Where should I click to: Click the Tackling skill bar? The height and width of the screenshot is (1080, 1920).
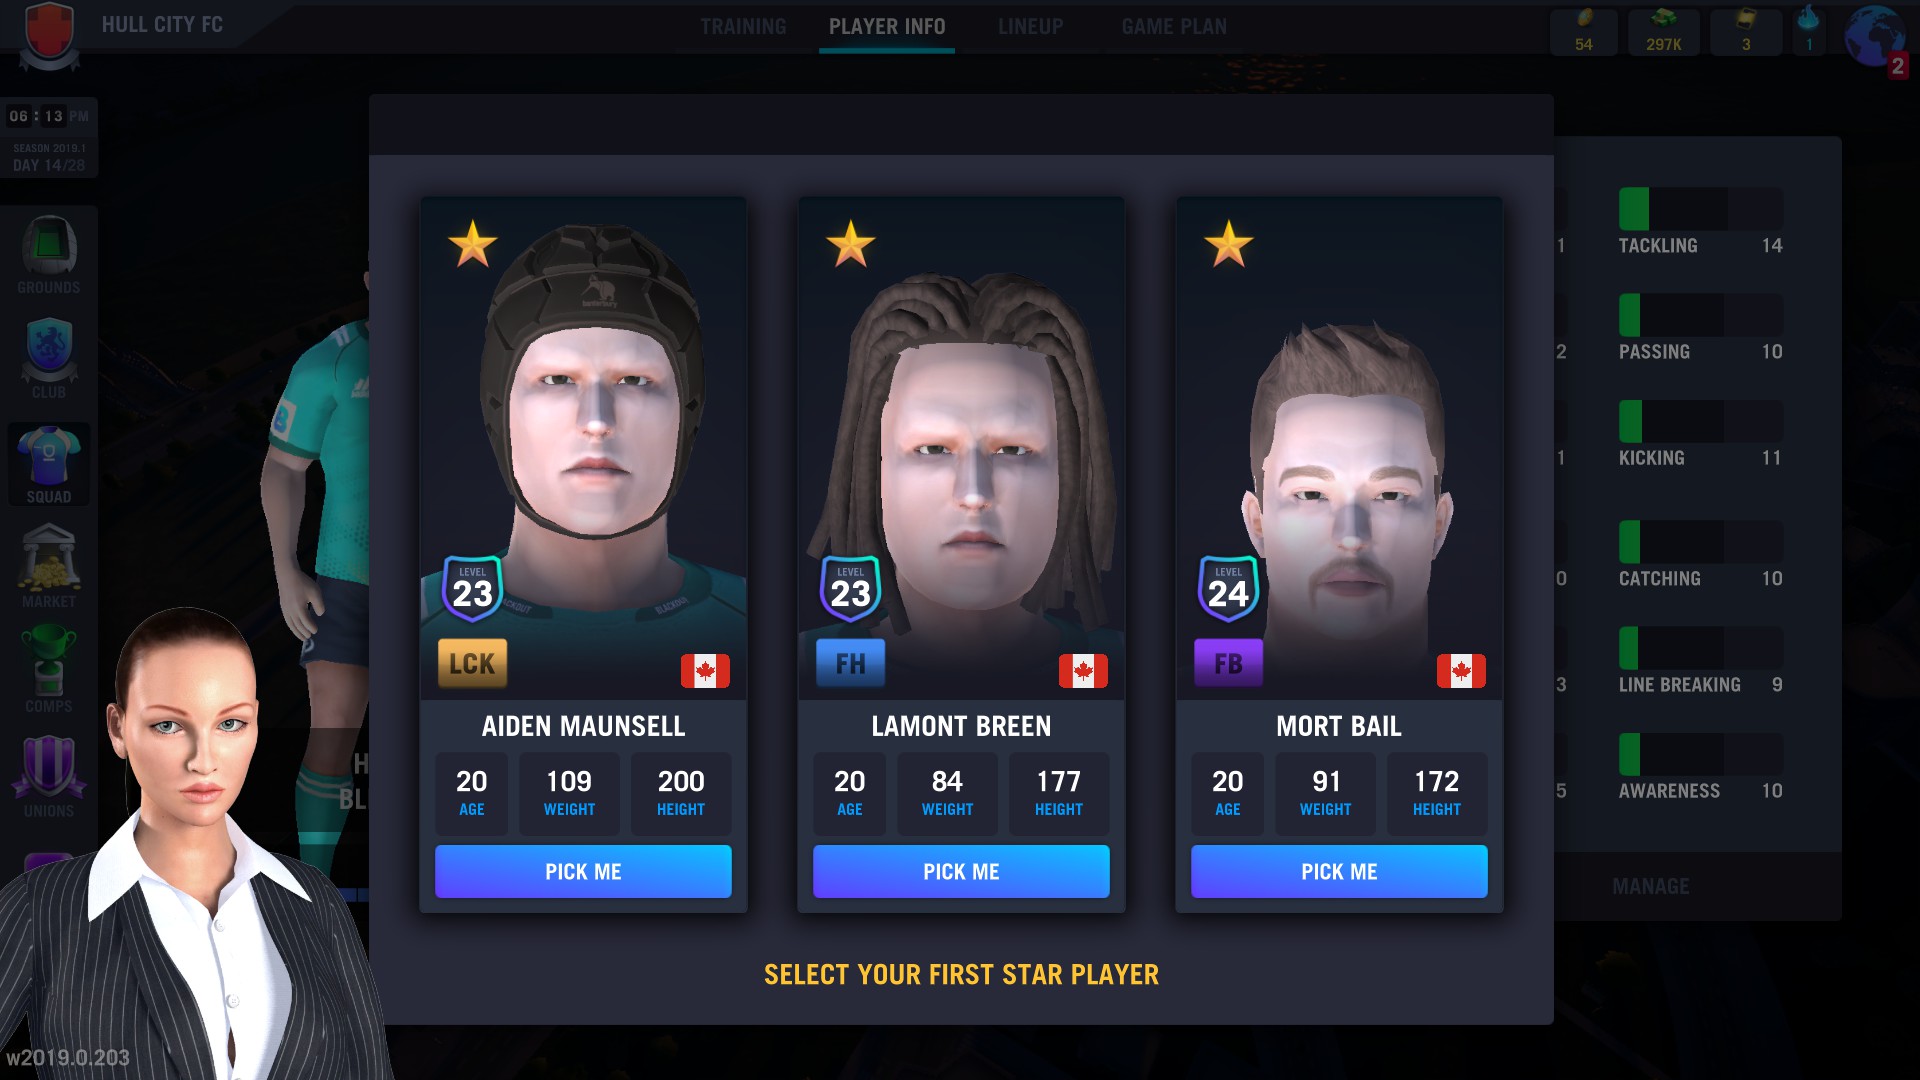(x=1700, y=209)
